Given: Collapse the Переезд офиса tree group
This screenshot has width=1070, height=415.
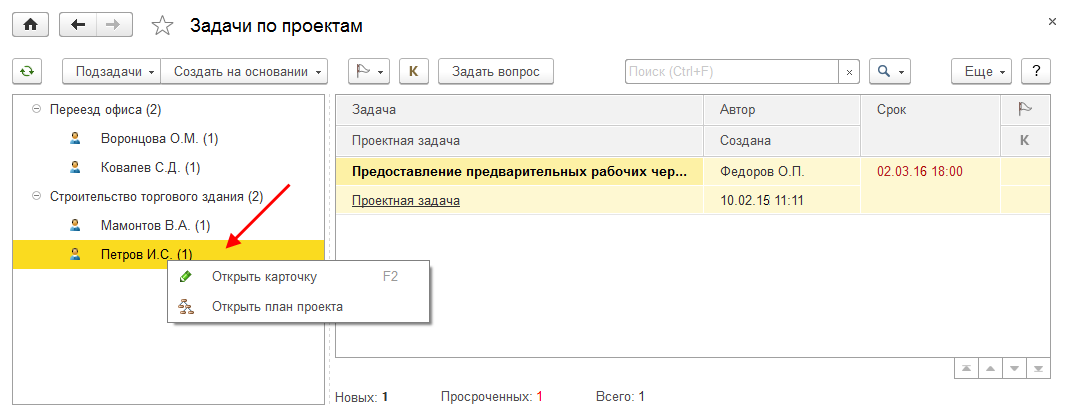Looking at the screenshot, I should (x=36, y=109).
